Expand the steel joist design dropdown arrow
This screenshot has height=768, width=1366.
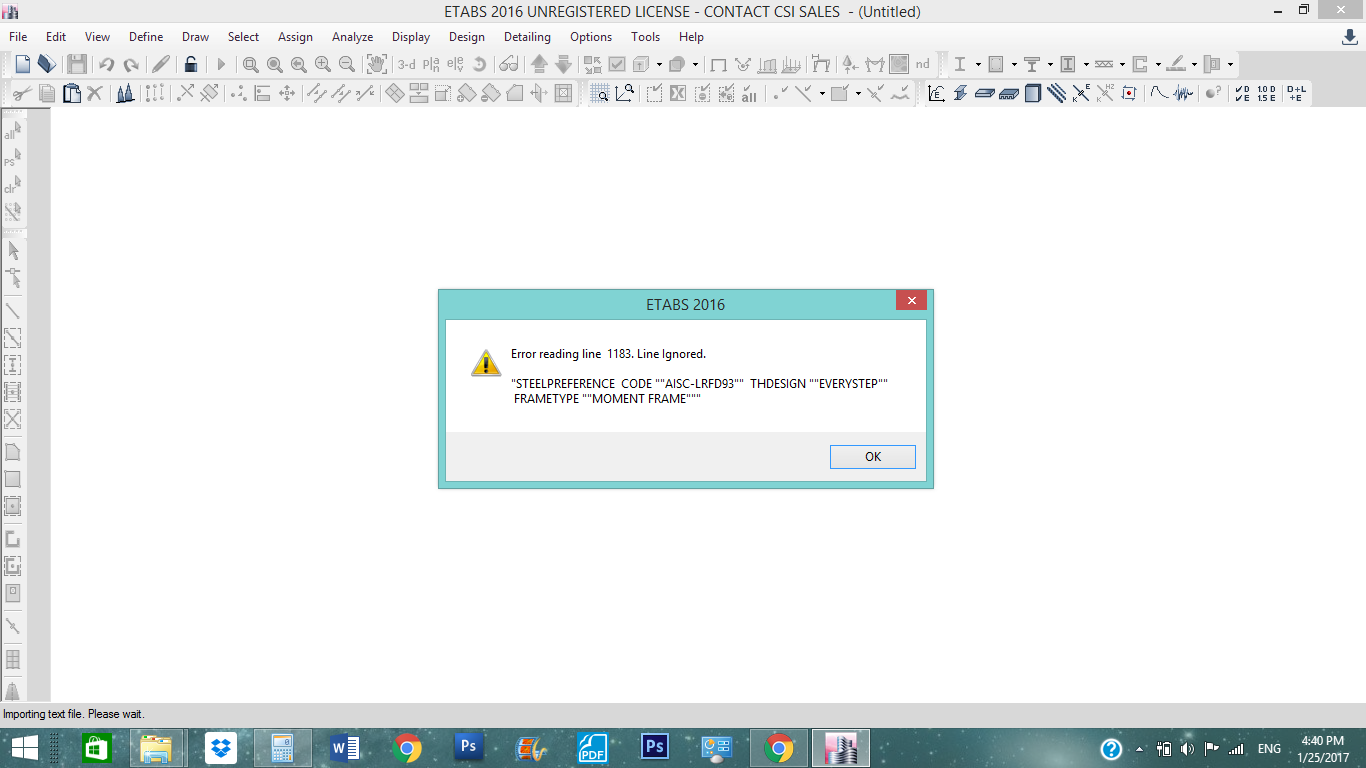(x=1122, y=64)
